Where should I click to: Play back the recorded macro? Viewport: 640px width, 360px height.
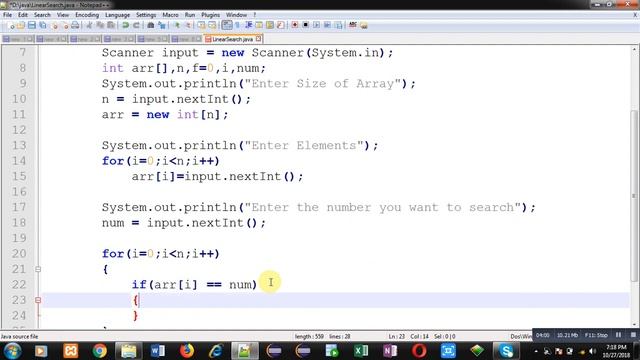[316, 25]
